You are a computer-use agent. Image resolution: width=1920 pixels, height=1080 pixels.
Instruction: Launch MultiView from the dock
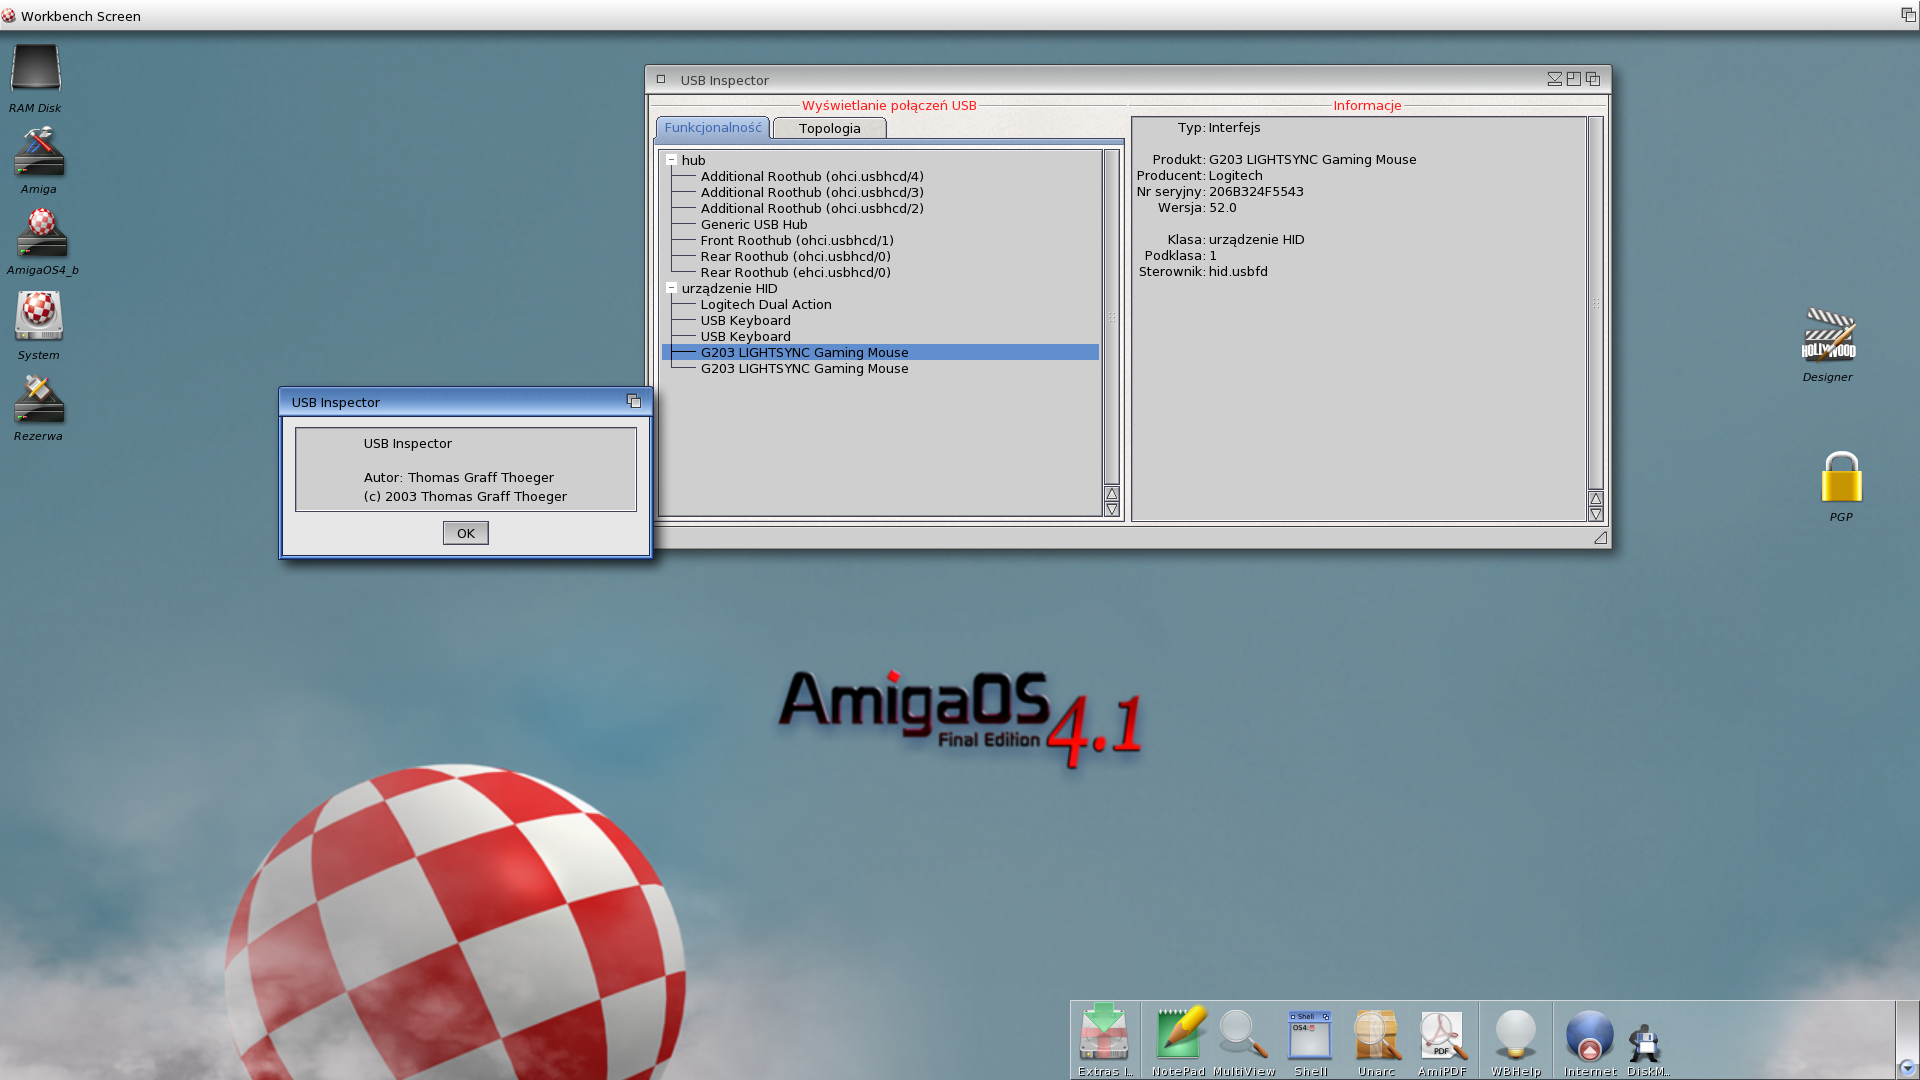pos(1243,1034)
